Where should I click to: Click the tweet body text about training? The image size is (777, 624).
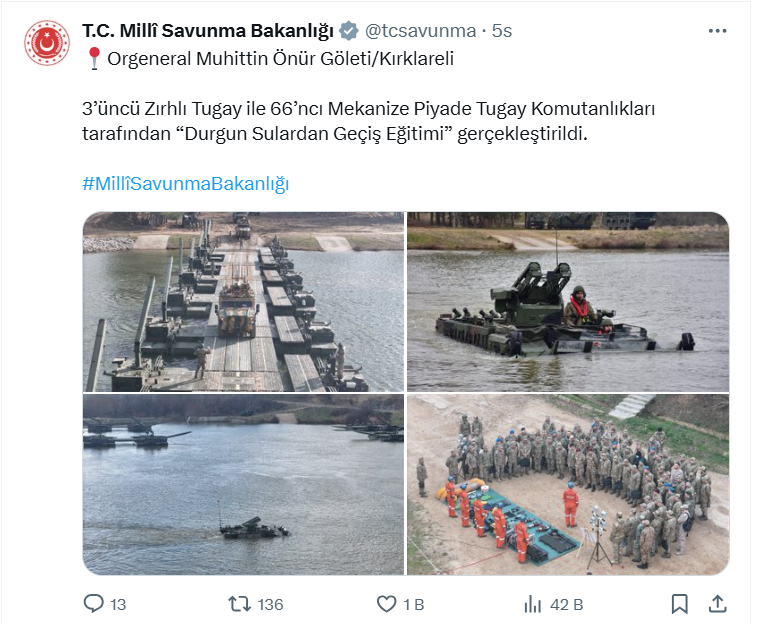coord(369,121)
